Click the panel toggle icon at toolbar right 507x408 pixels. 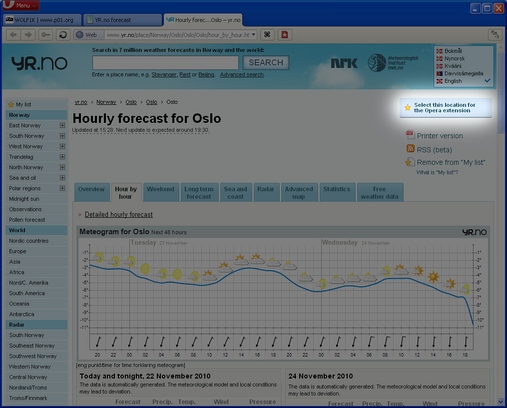tap(495, 35)
